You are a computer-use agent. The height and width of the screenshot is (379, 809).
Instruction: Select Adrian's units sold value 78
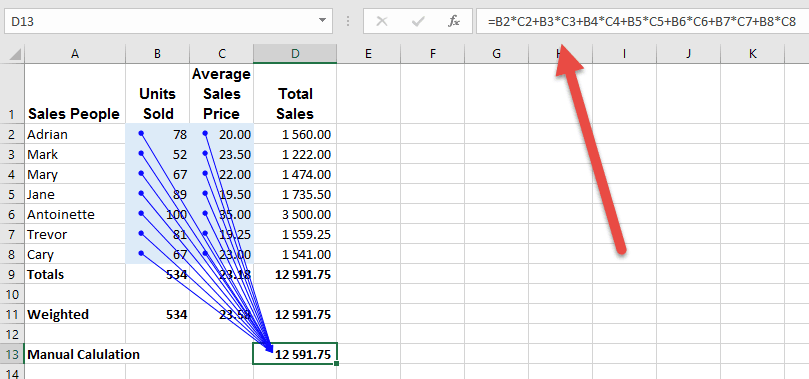pos(157,134)
